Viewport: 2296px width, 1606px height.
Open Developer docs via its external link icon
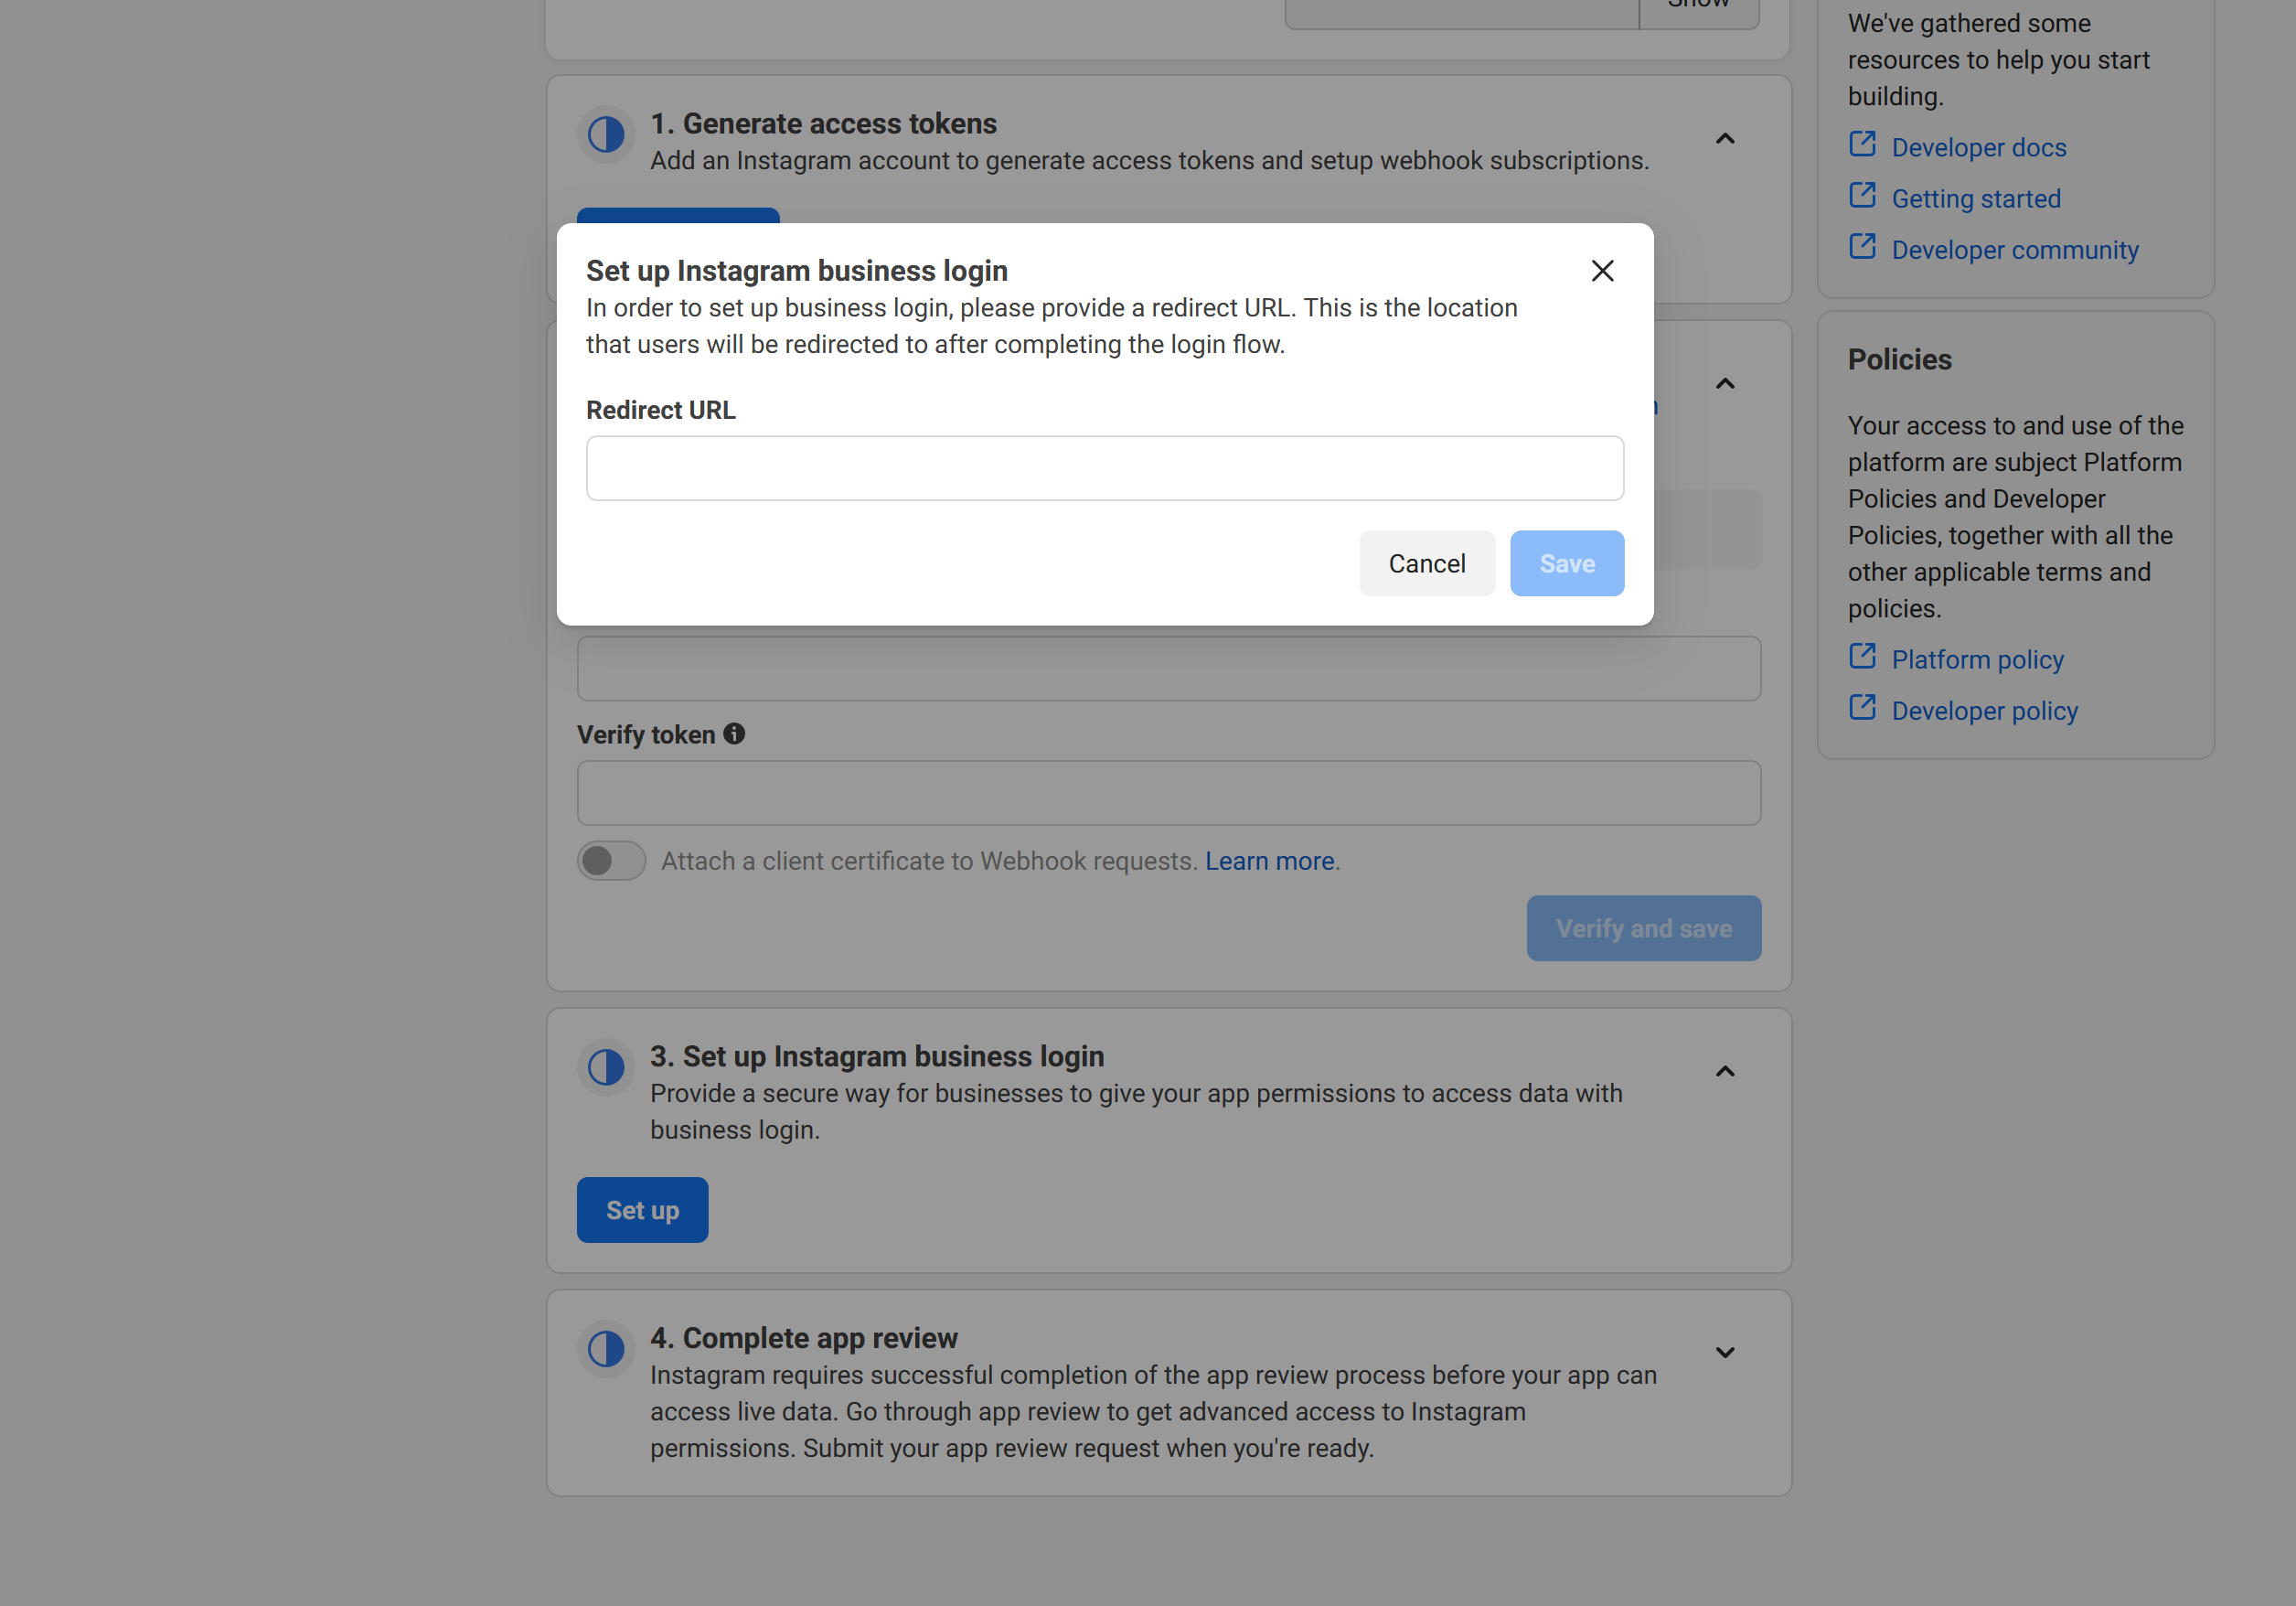point(1864,144)
